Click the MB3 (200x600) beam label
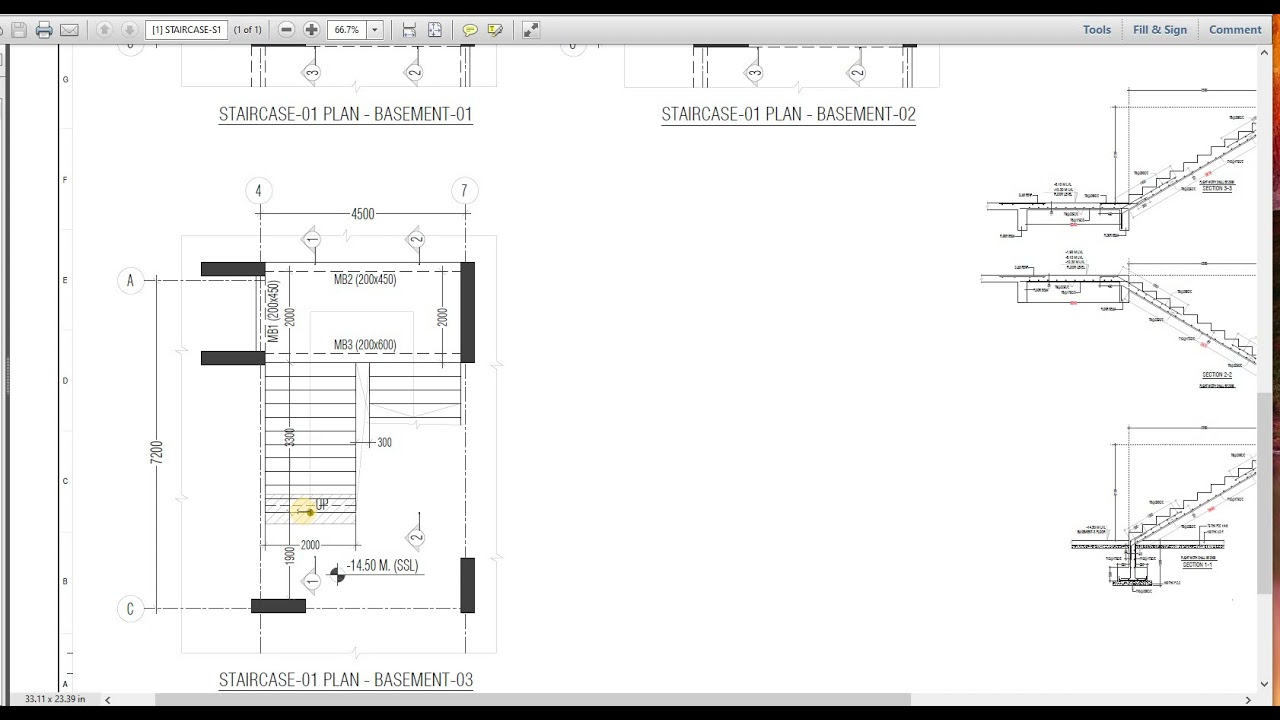1280x720 pixels. pos(365,345)
